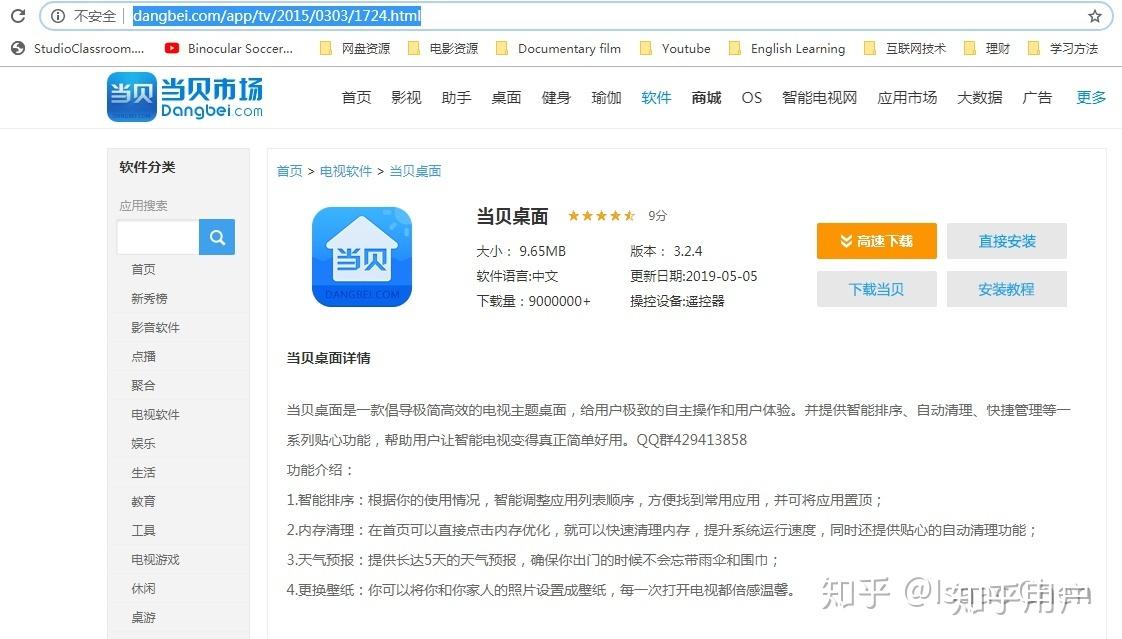1122x639 pixels.
Task: Click the 下载当贝 button
Action: click(877, 289)
